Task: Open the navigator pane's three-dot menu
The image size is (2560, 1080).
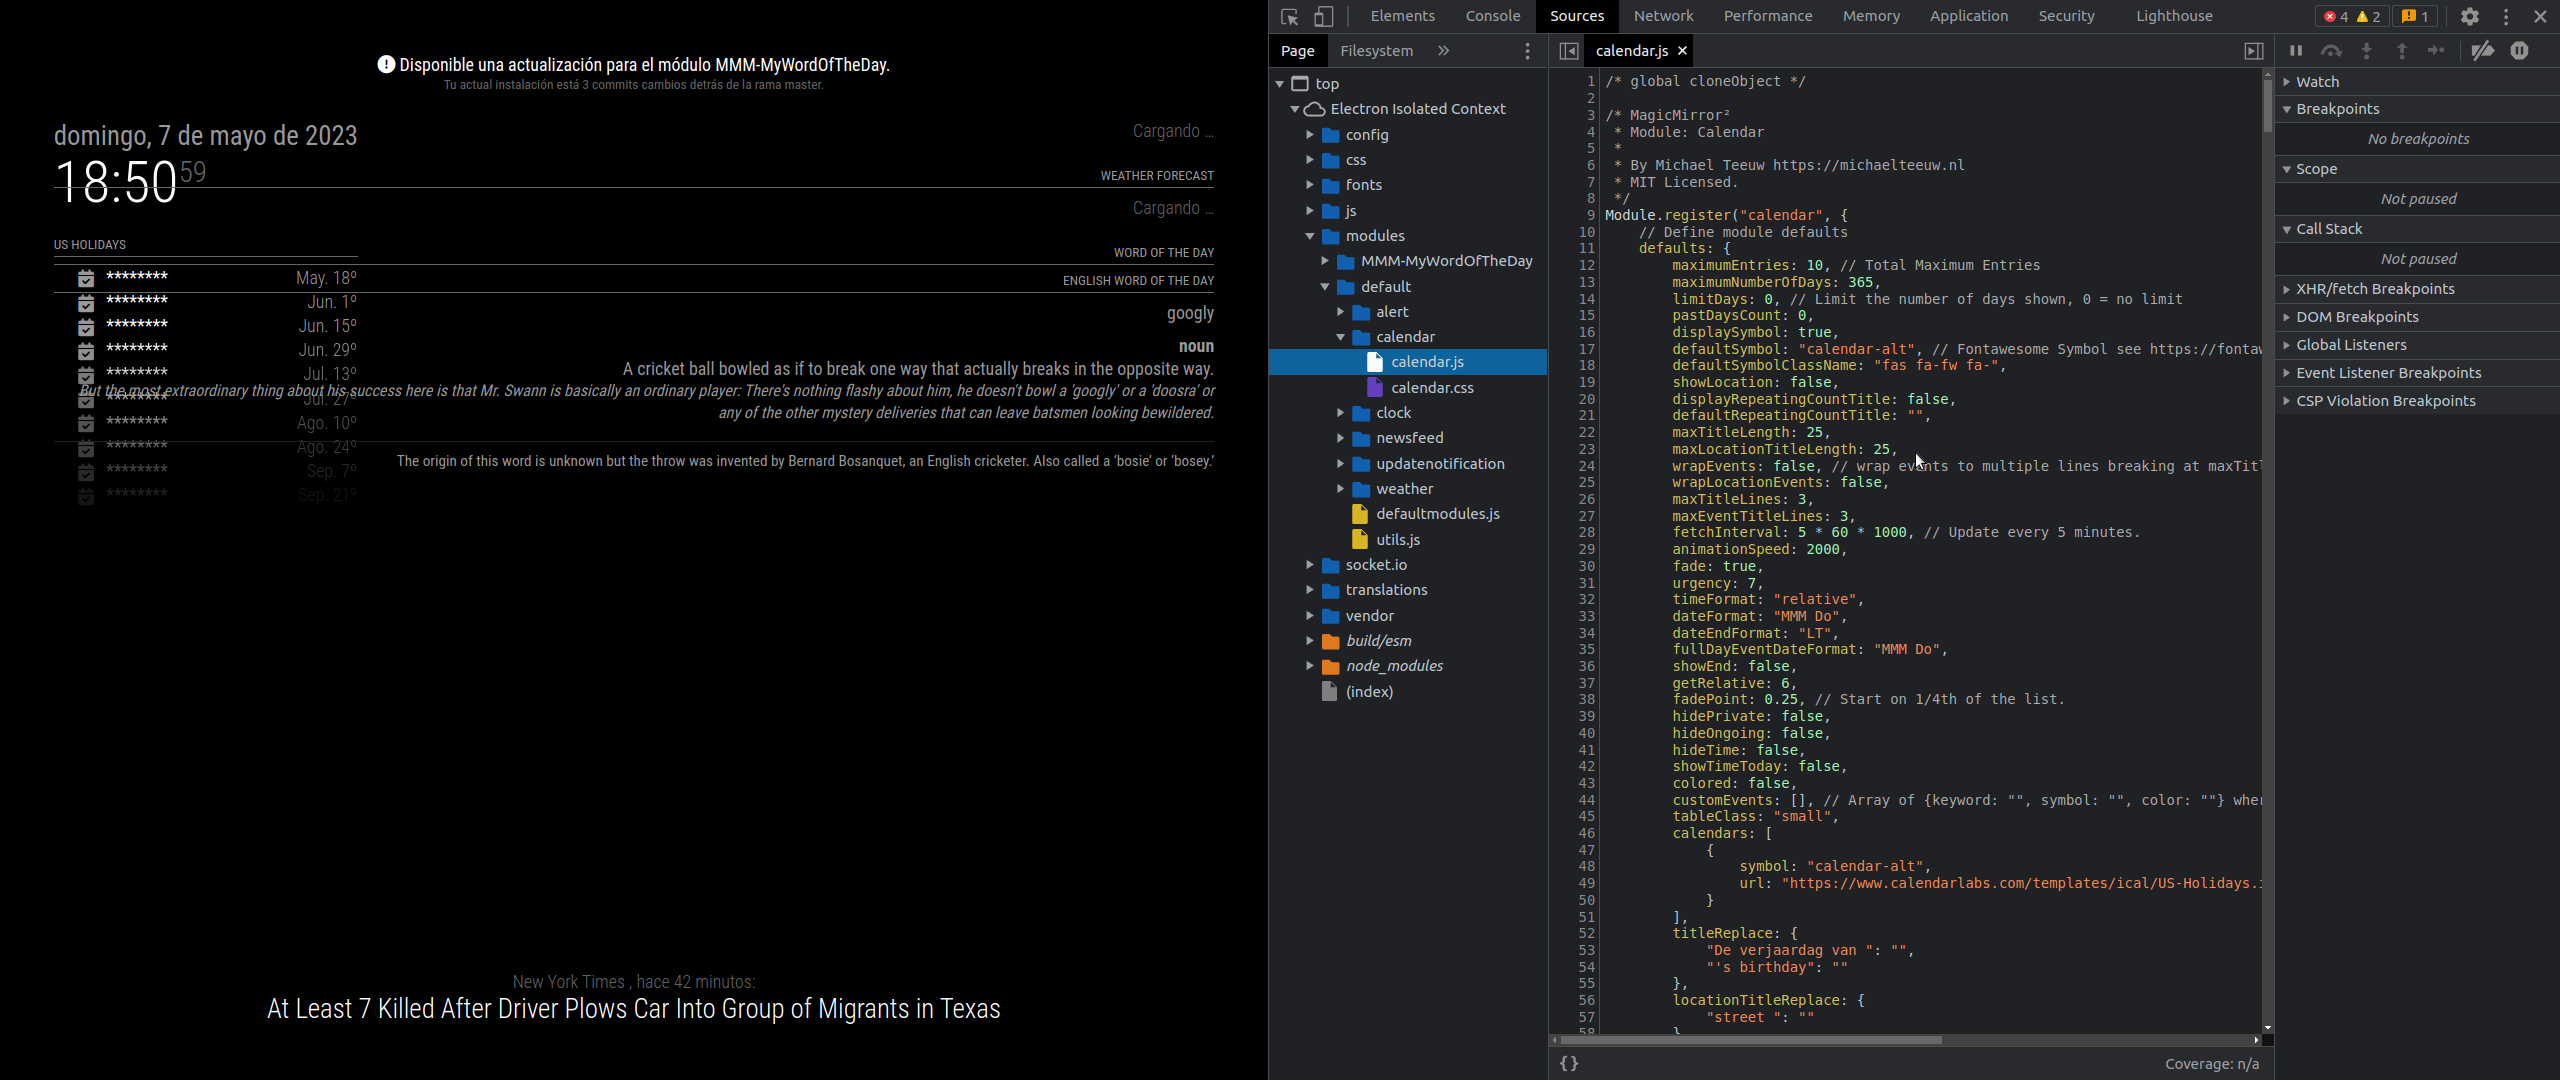Action: point(1526,51)
